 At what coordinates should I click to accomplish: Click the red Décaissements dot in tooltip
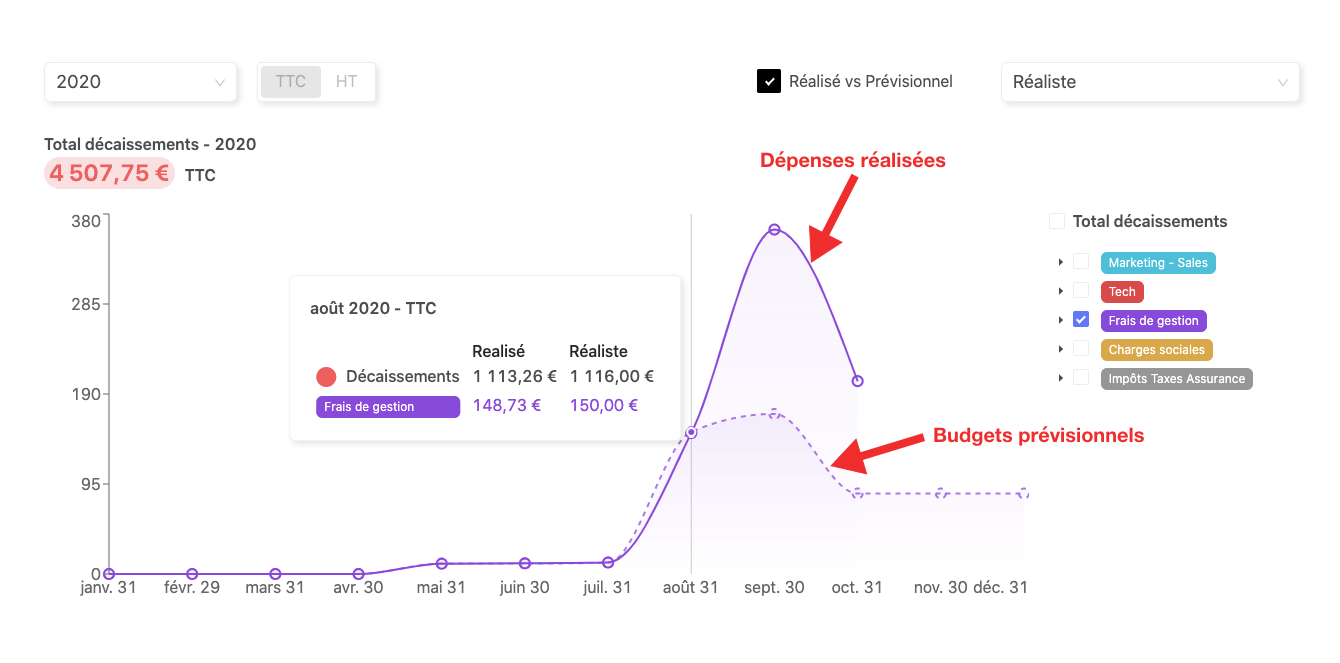click(326, 376)
